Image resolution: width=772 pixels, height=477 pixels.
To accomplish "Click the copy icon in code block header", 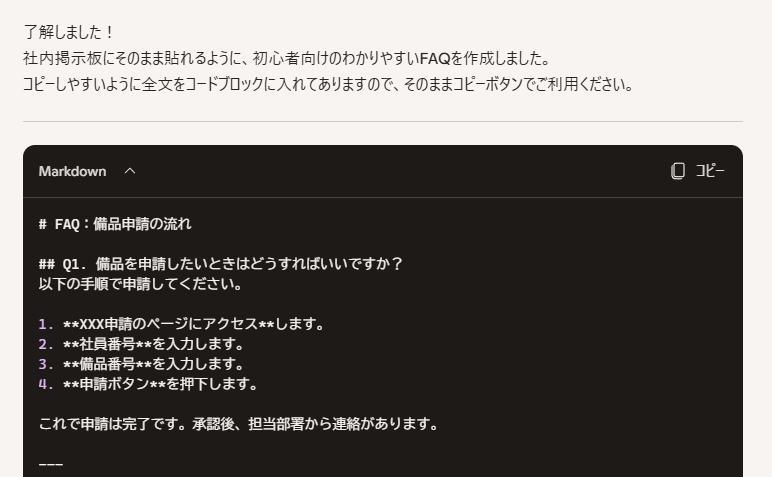I will pyautogui.click(x=678, y=171).
